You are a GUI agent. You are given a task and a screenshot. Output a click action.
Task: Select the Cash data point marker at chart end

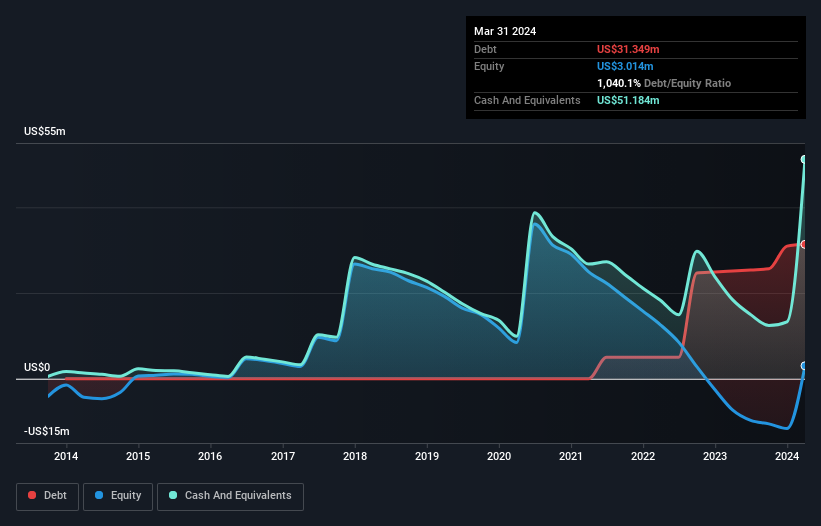tap(804, 159)
